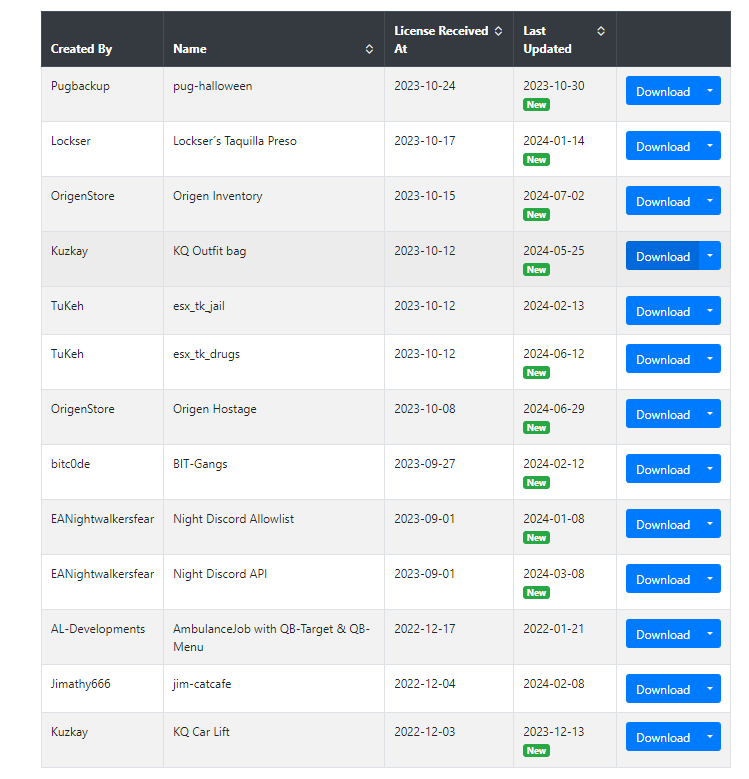Click New badge in Origen Hostage row
Image resolution: width=749 pixels, height=779 pixels.
536,428
